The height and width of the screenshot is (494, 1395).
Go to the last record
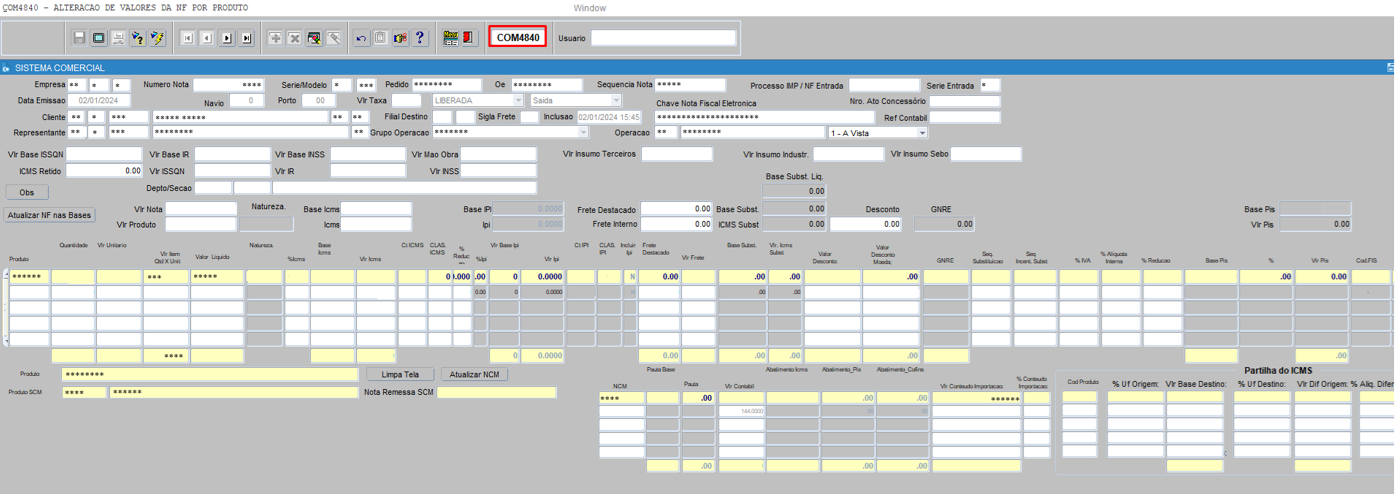pyautogui.click(x=246, y=38)
